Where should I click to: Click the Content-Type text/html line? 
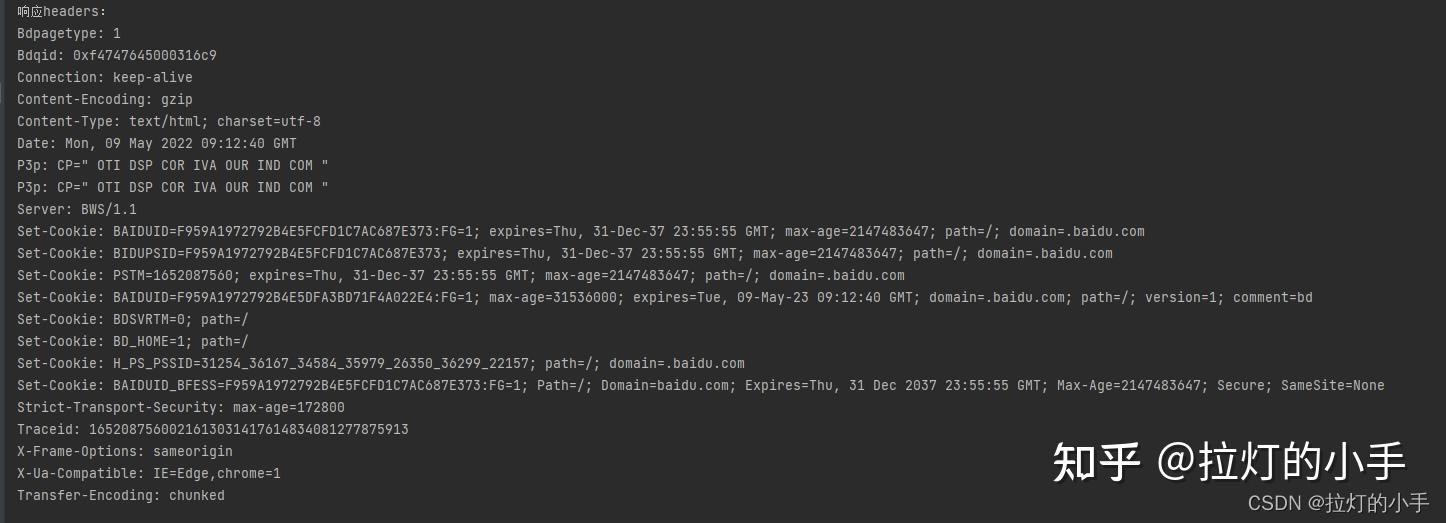pos(169,122)
